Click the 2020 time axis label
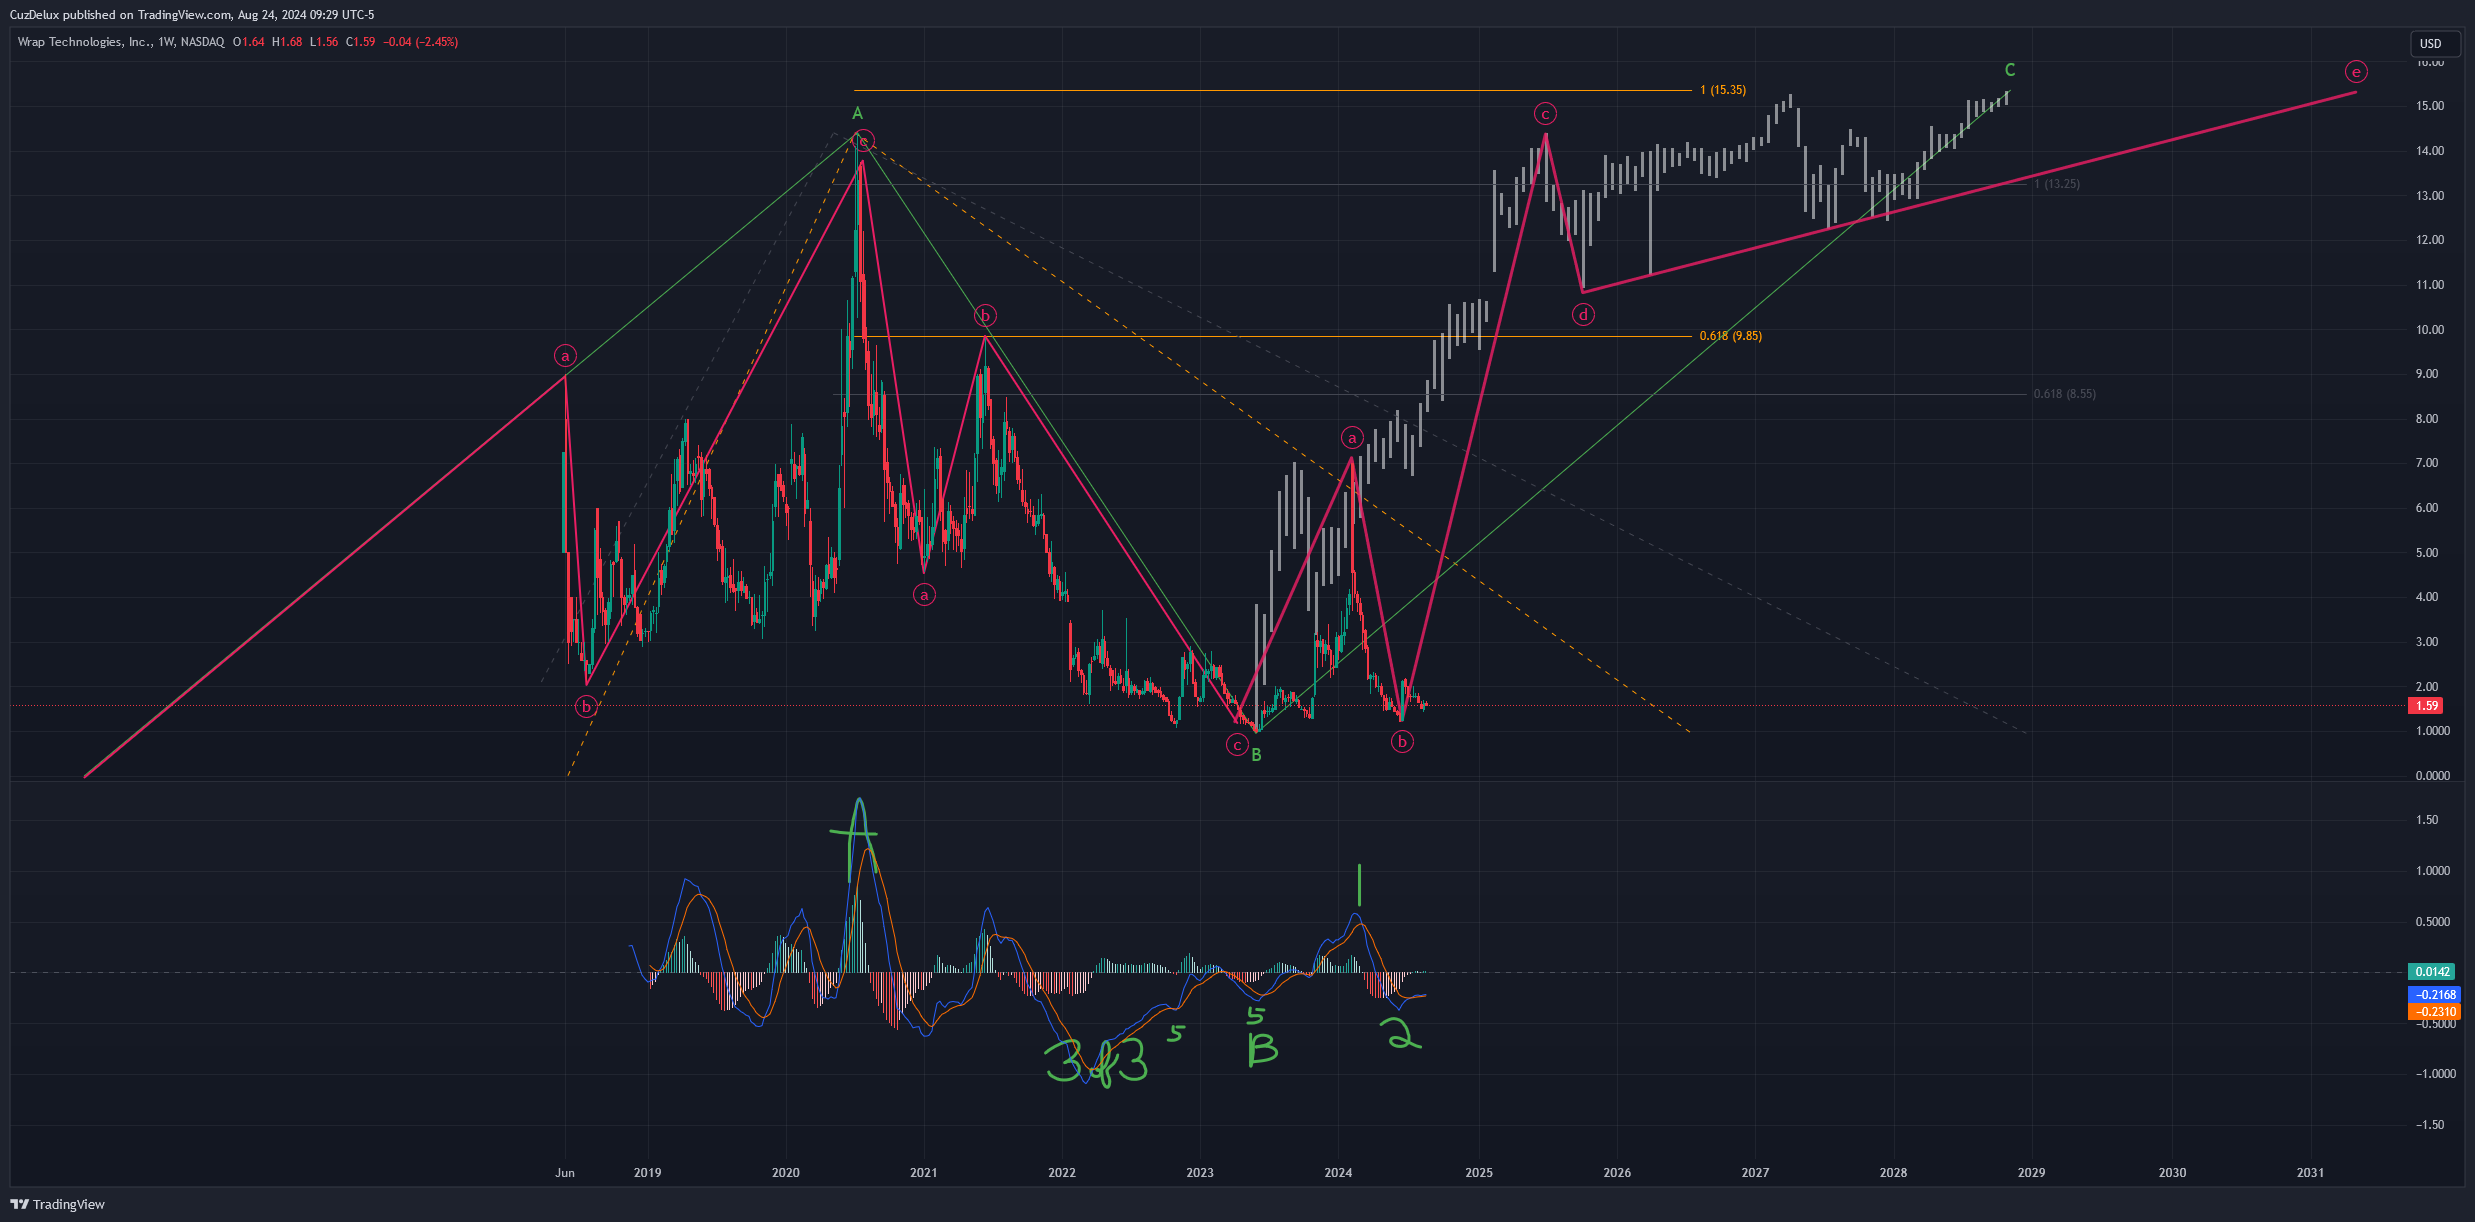Viewport: 2475px width, 1222px height. click(x=786, y=1173)
